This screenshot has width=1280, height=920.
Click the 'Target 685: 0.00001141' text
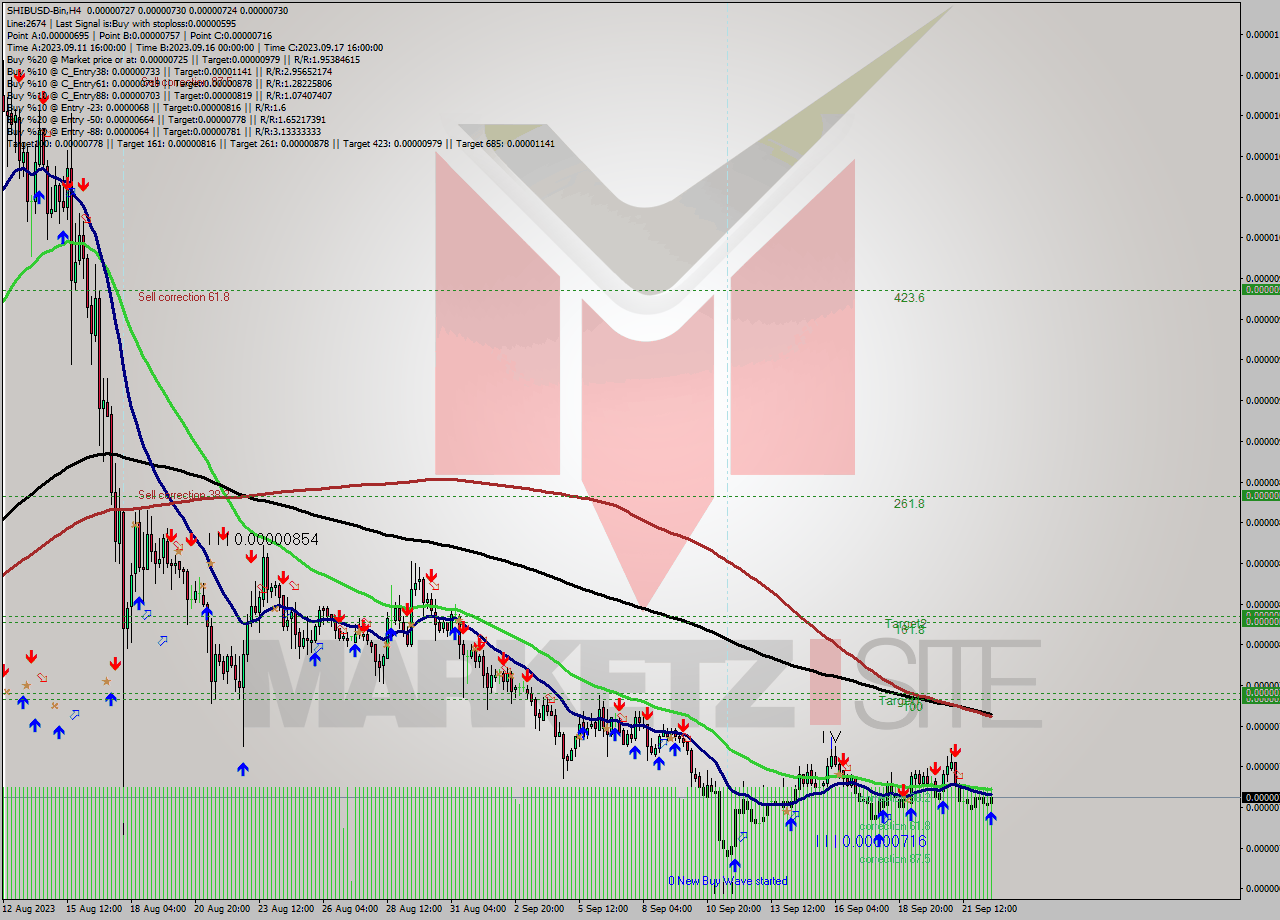coord(505,143)
